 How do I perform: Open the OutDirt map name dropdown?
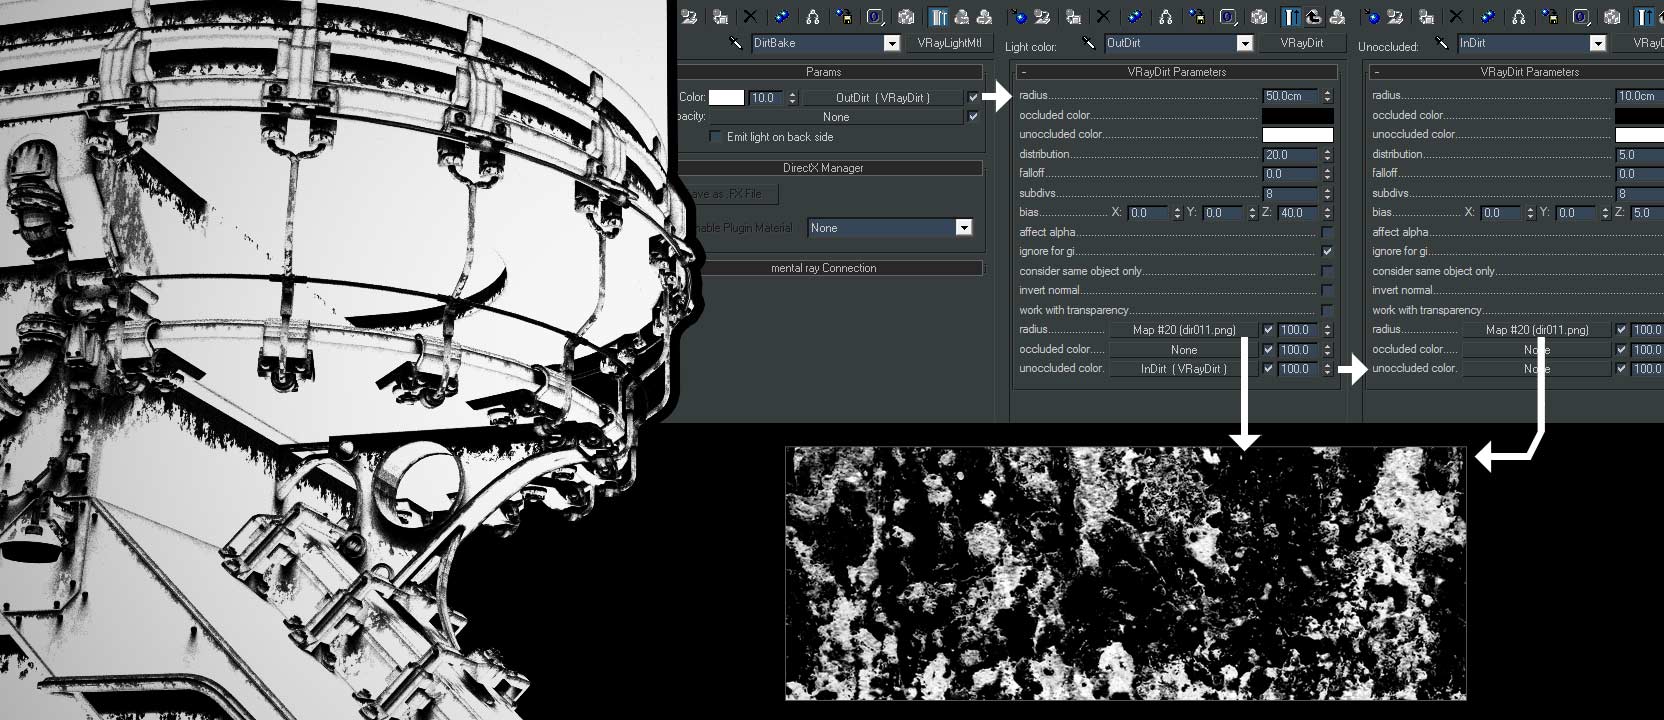[1244, 43]
